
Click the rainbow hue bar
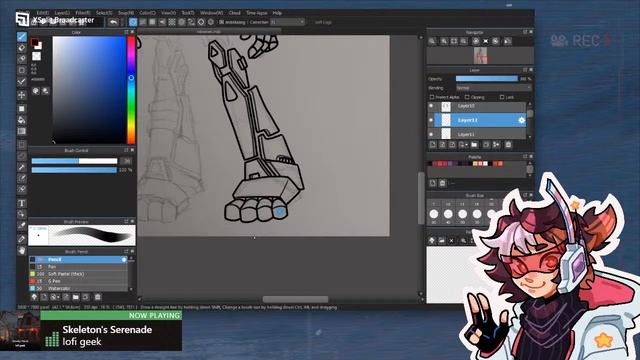coord(131,90)
